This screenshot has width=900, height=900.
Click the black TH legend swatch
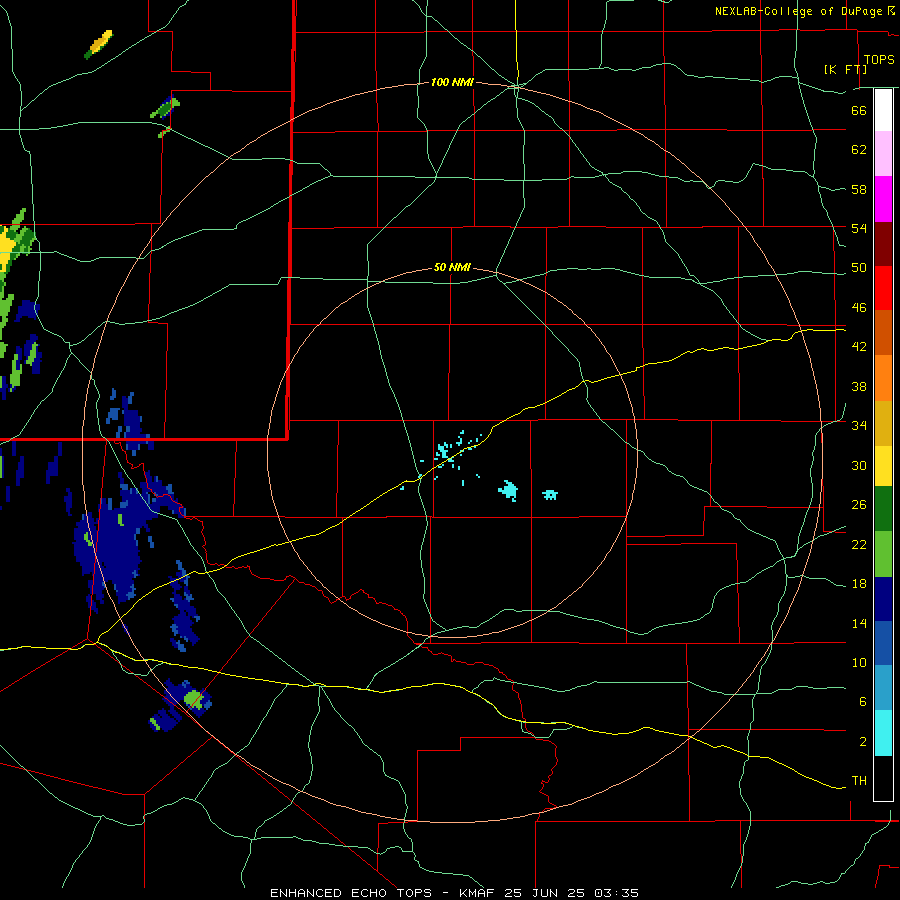point(883,778)
